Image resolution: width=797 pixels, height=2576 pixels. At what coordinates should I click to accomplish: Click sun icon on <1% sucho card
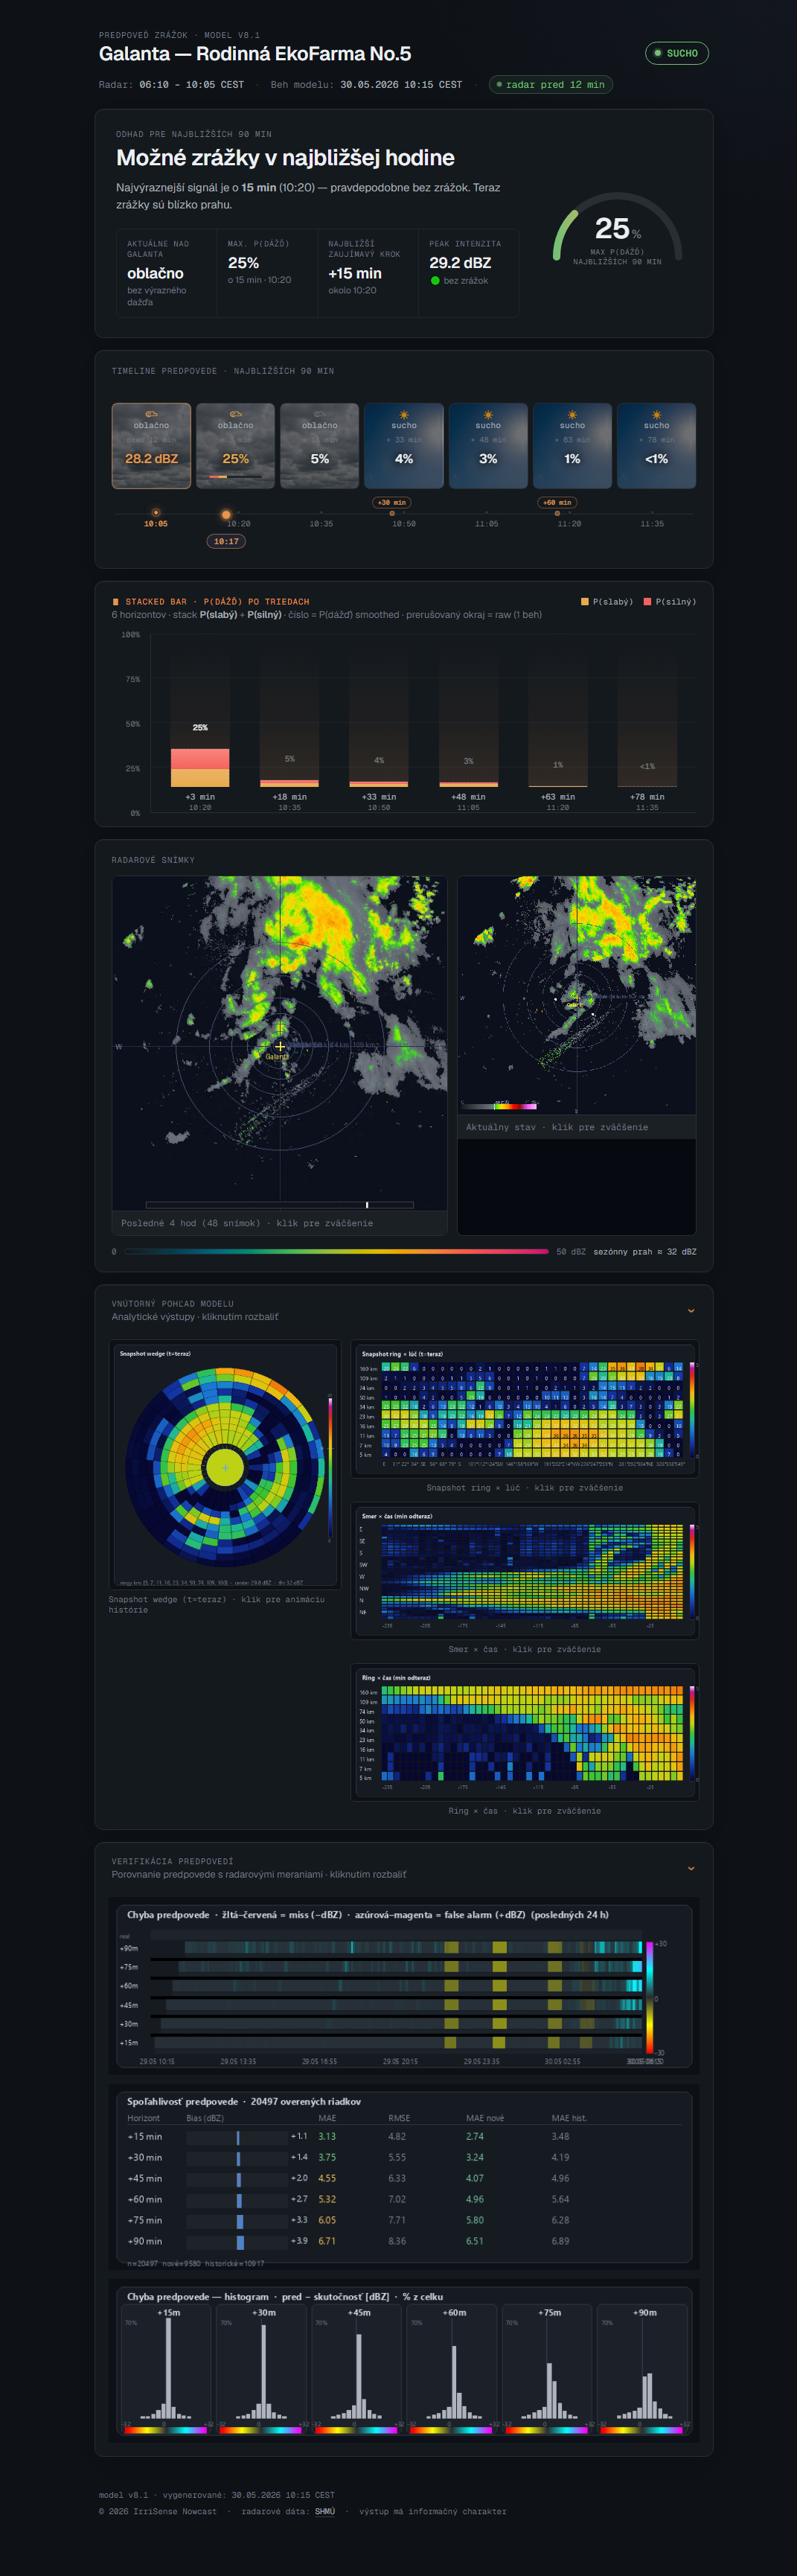656,414
